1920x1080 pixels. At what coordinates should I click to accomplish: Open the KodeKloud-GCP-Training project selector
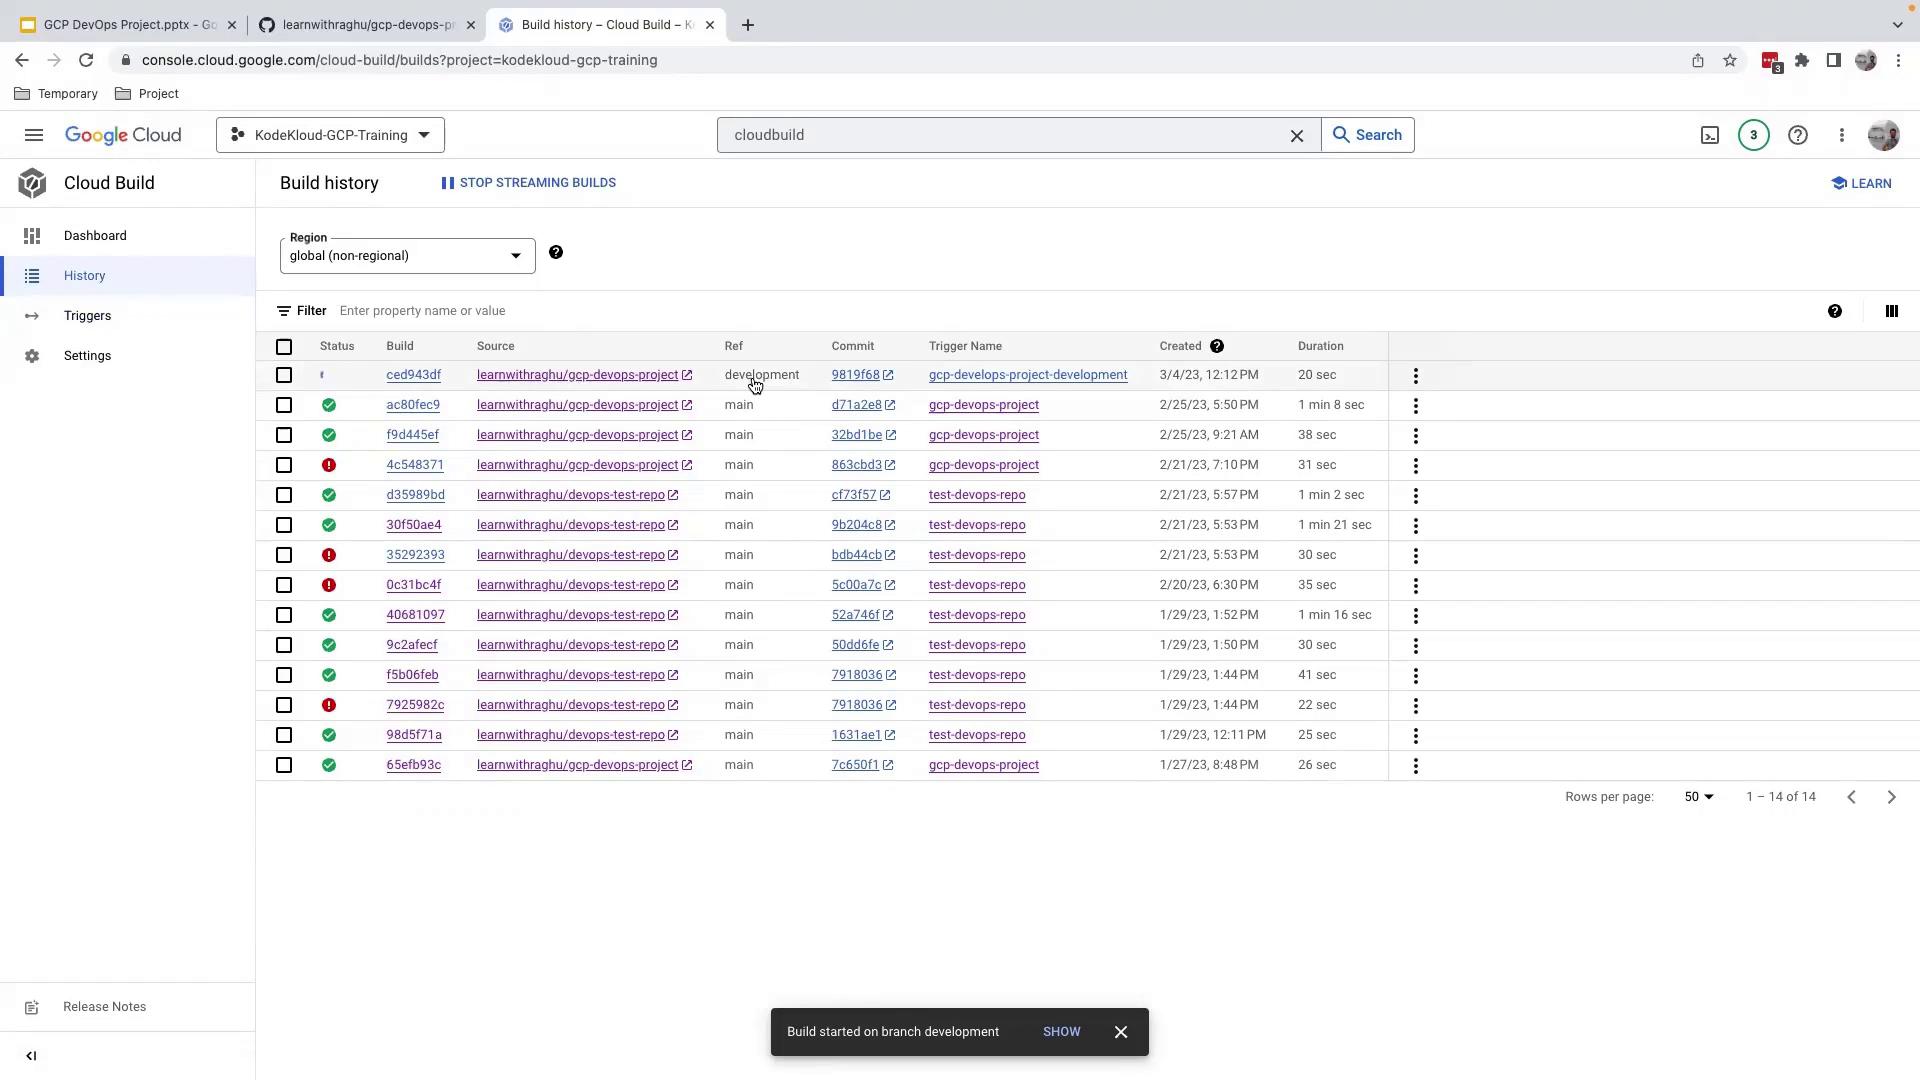[x=330, y=135]
